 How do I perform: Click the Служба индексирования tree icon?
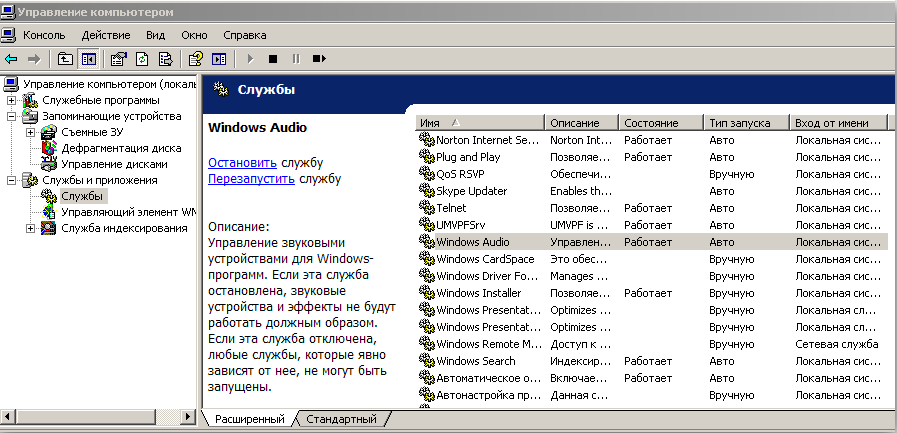coord(49,228)
